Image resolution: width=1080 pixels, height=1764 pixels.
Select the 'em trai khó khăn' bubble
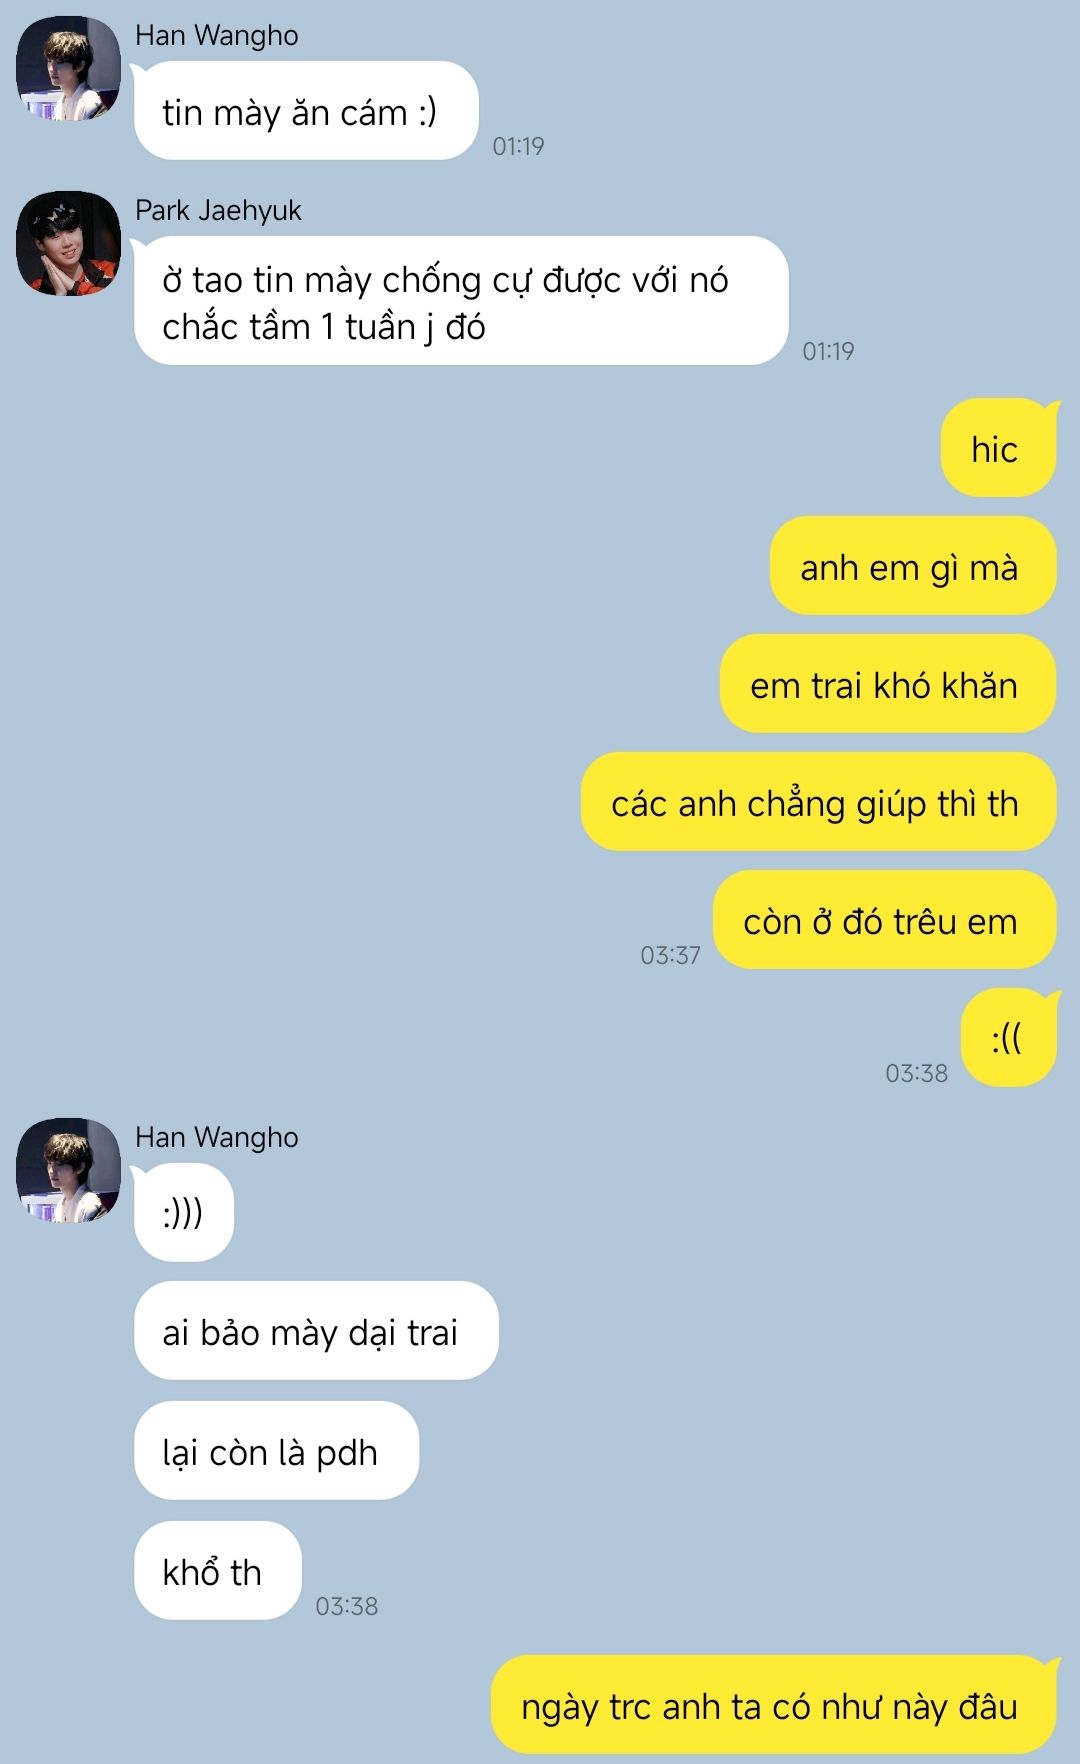(888, 684)
